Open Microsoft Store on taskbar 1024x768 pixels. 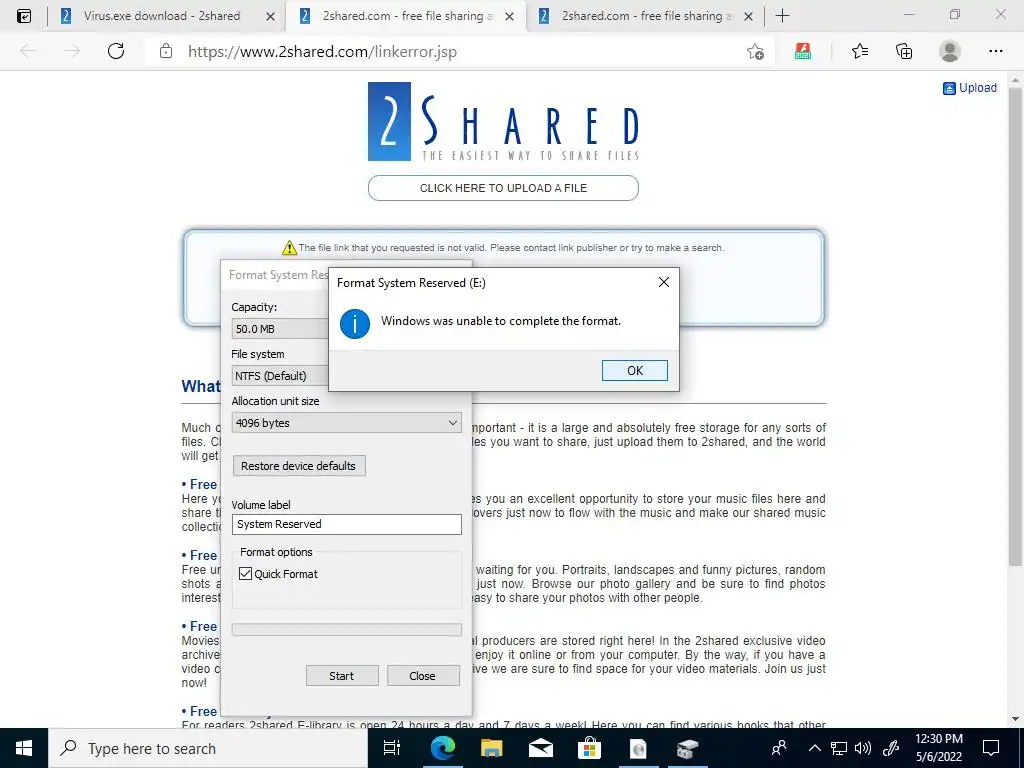(589, 748)
